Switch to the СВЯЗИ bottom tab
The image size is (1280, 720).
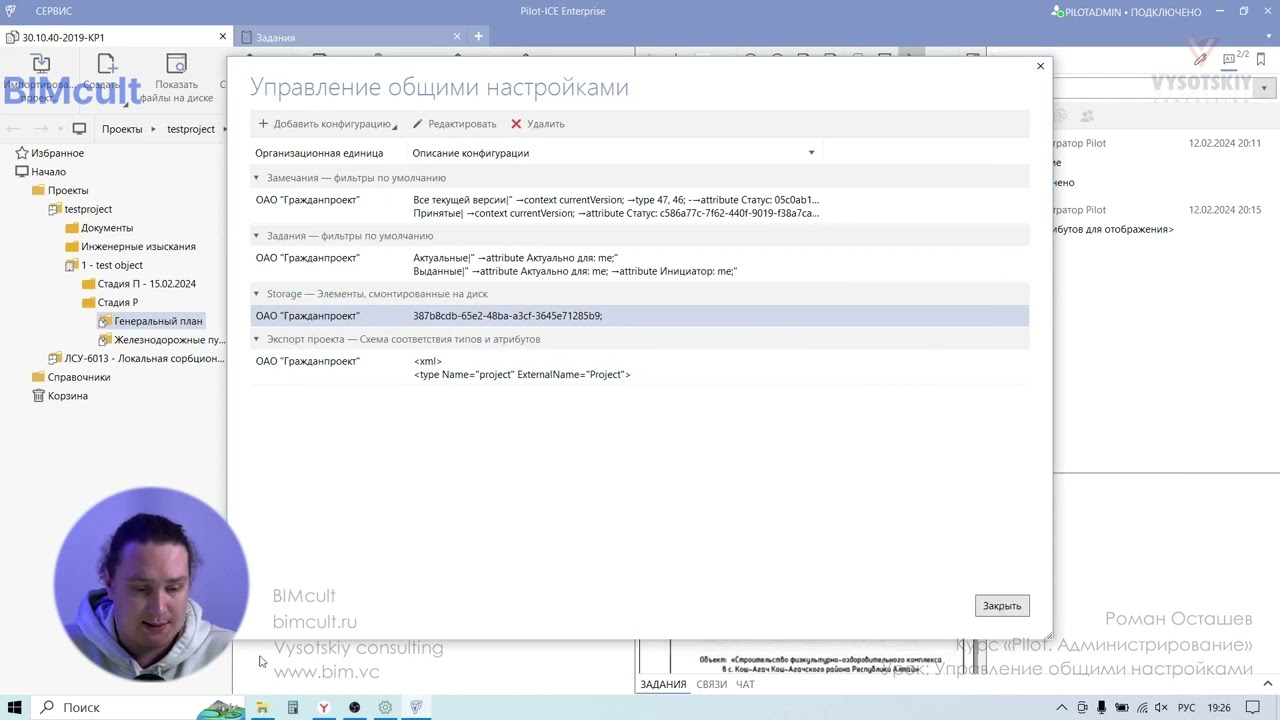[711, 685]
